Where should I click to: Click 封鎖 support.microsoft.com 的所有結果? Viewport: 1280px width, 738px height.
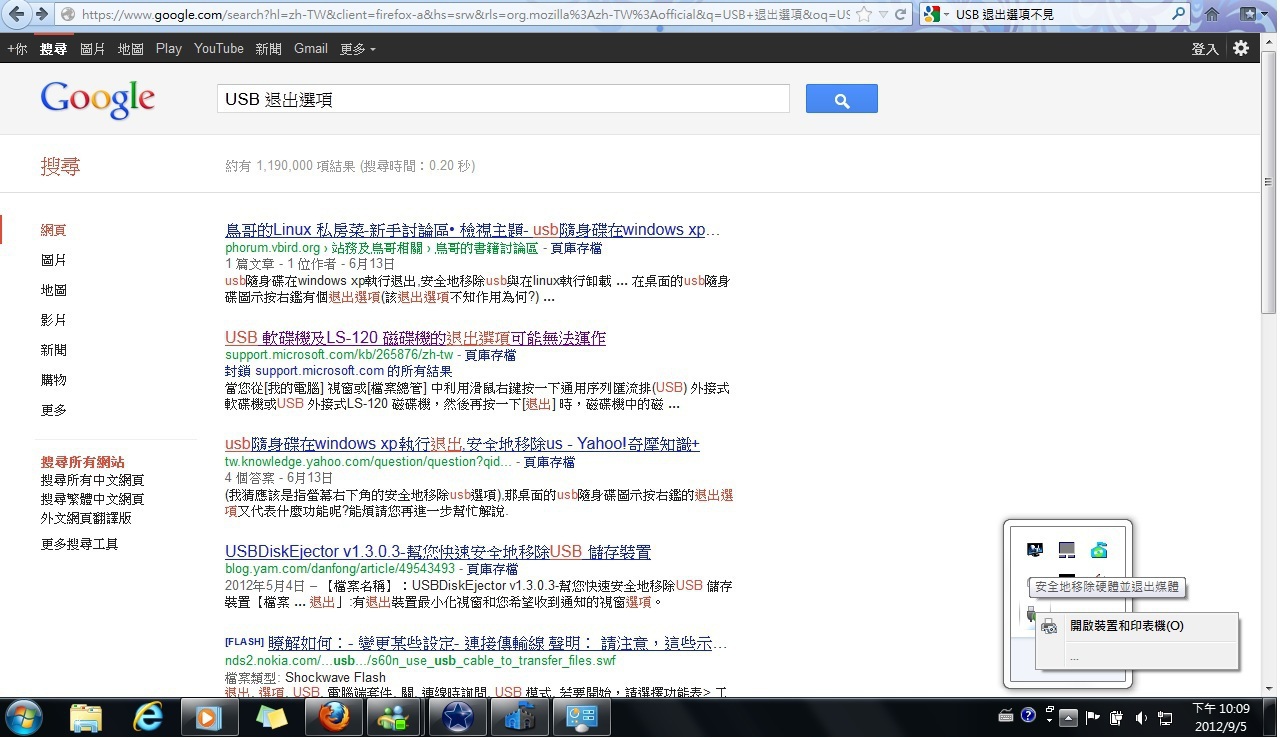click(338, 371)
